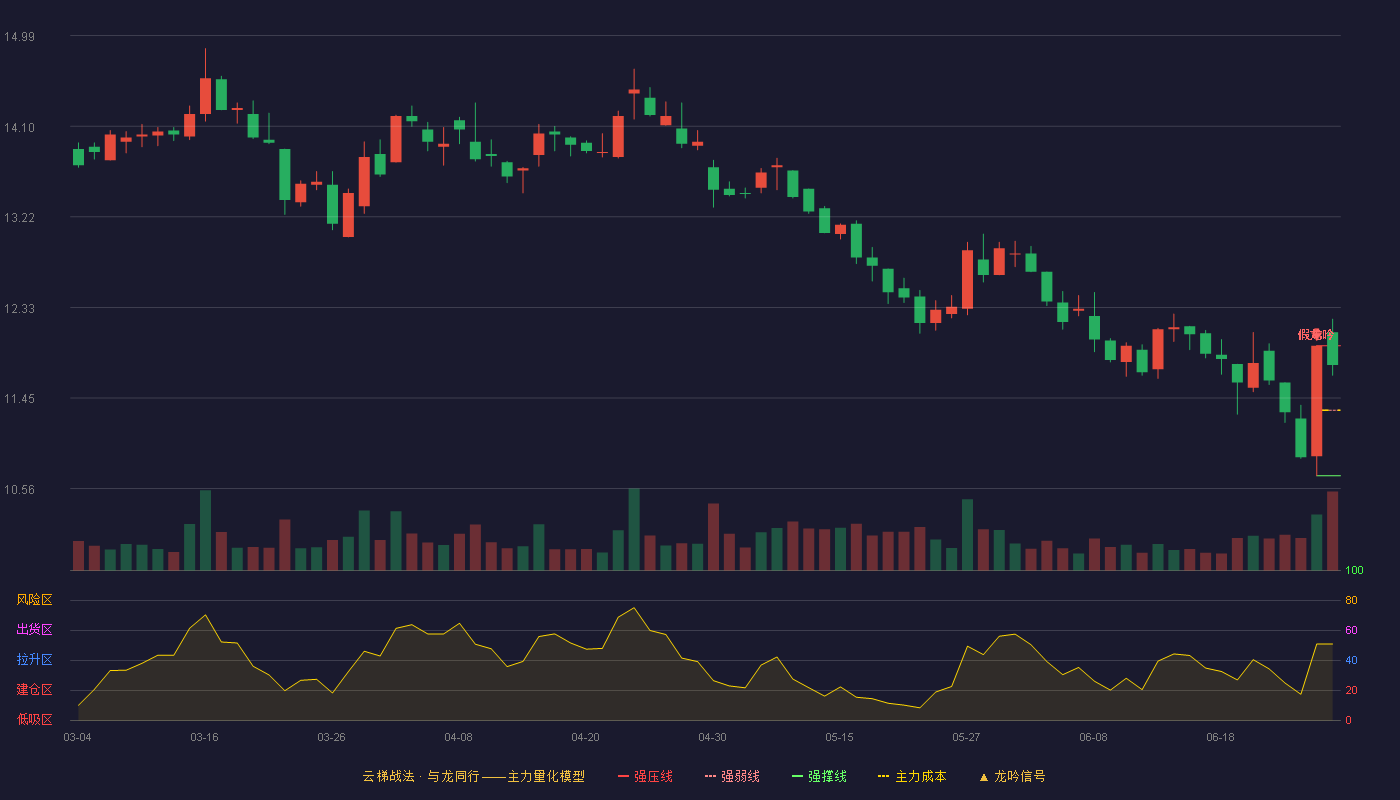1400x800 pixels.
Task: Click the 04-08 date label
Action: pyautogui.click(x=458, y=737)
